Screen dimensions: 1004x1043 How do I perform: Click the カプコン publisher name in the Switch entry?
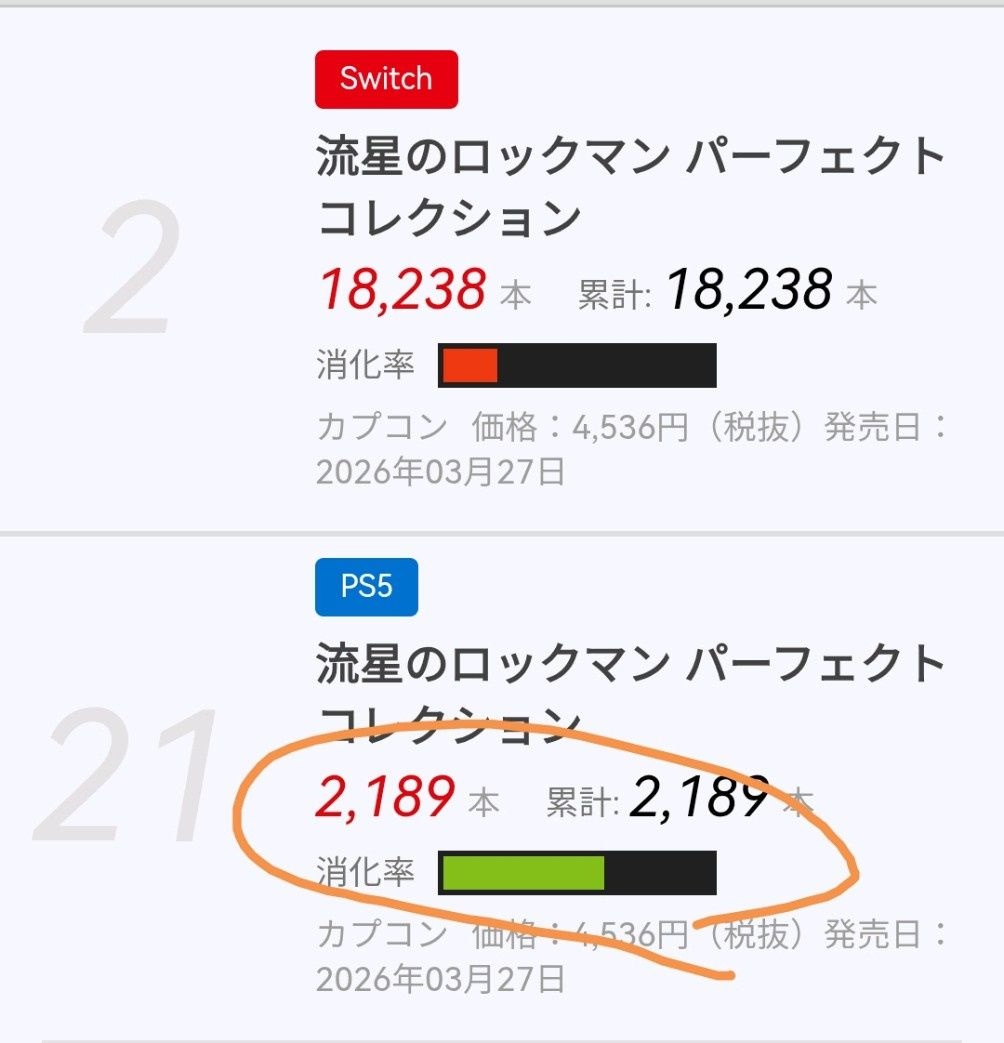(382, 428)
